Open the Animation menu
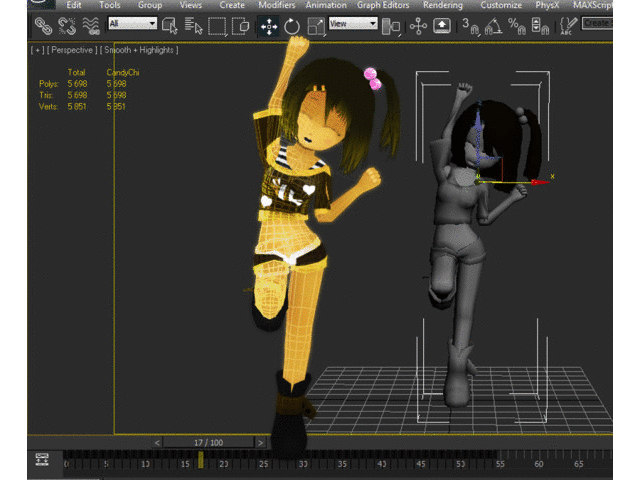 pyautogui.click(x=326, y=5)
